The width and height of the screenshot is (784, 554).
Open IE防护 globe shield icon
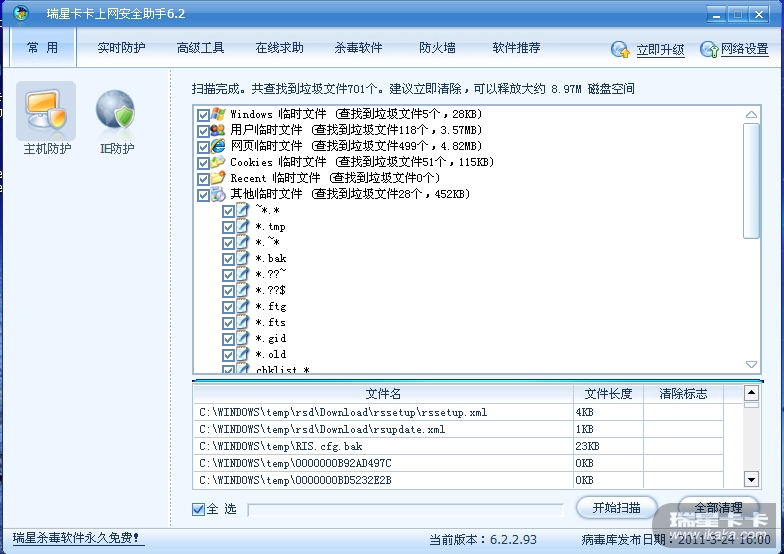pos(116,111)
